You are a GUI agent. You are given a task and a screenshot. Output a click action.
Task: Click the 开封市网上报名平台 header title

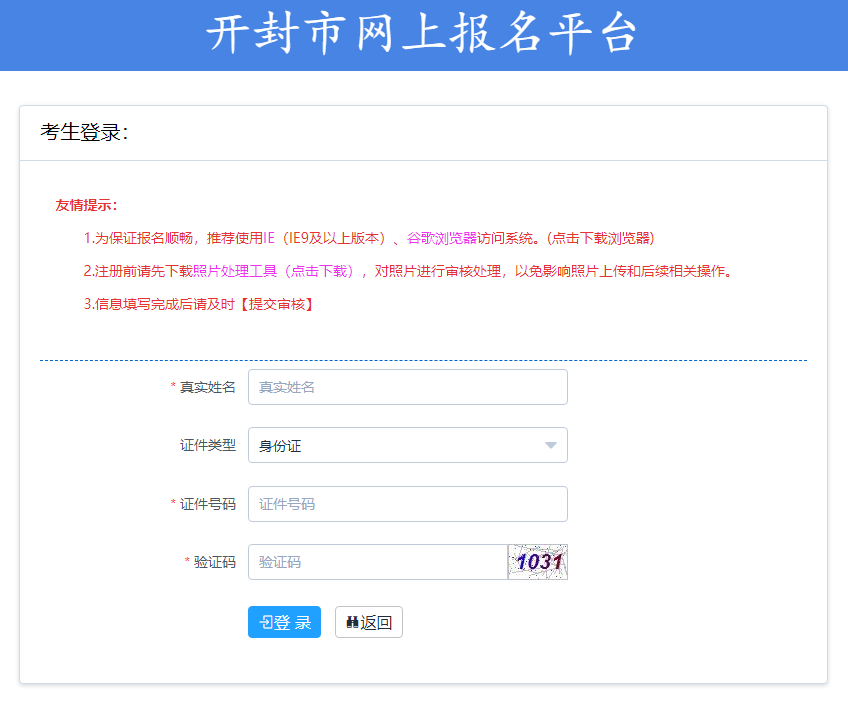(423, 35)
